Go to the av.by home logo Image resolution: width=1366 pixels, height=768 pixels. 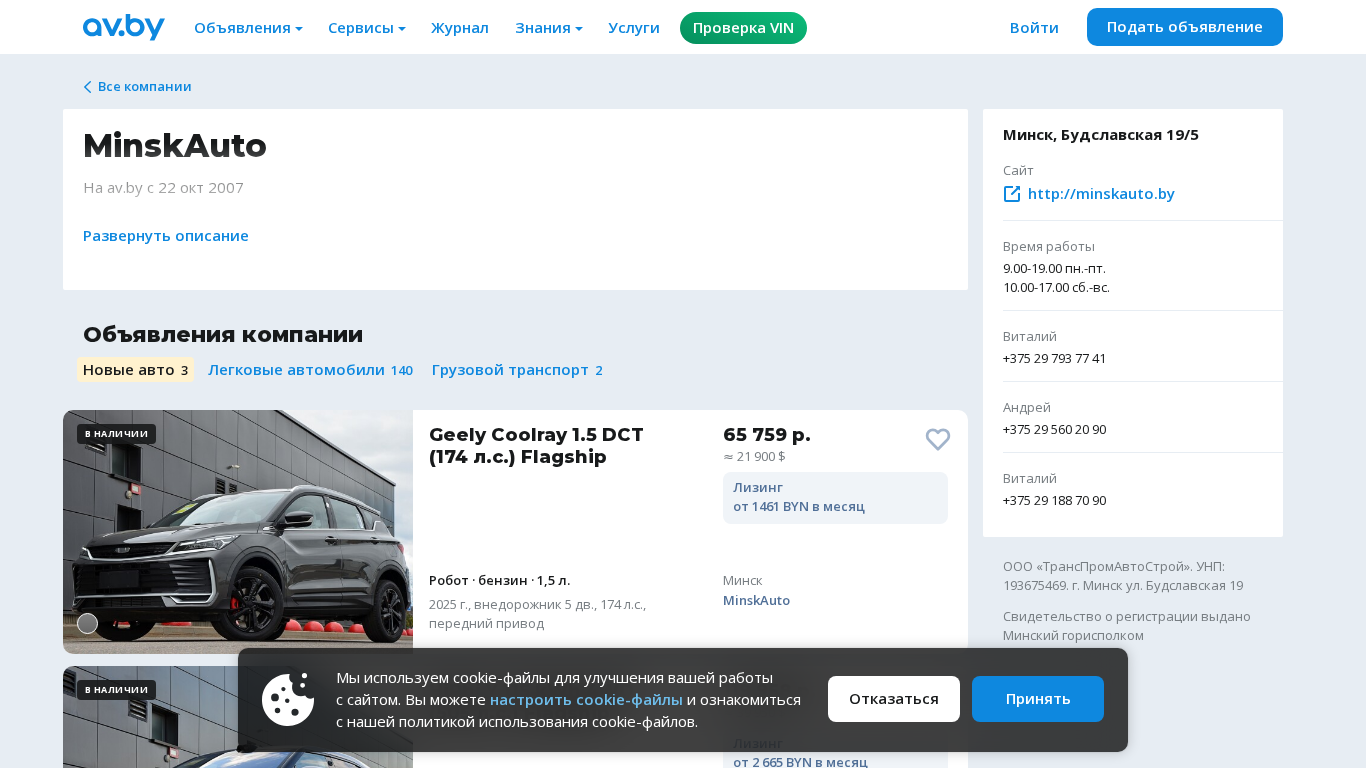point(124,27)
